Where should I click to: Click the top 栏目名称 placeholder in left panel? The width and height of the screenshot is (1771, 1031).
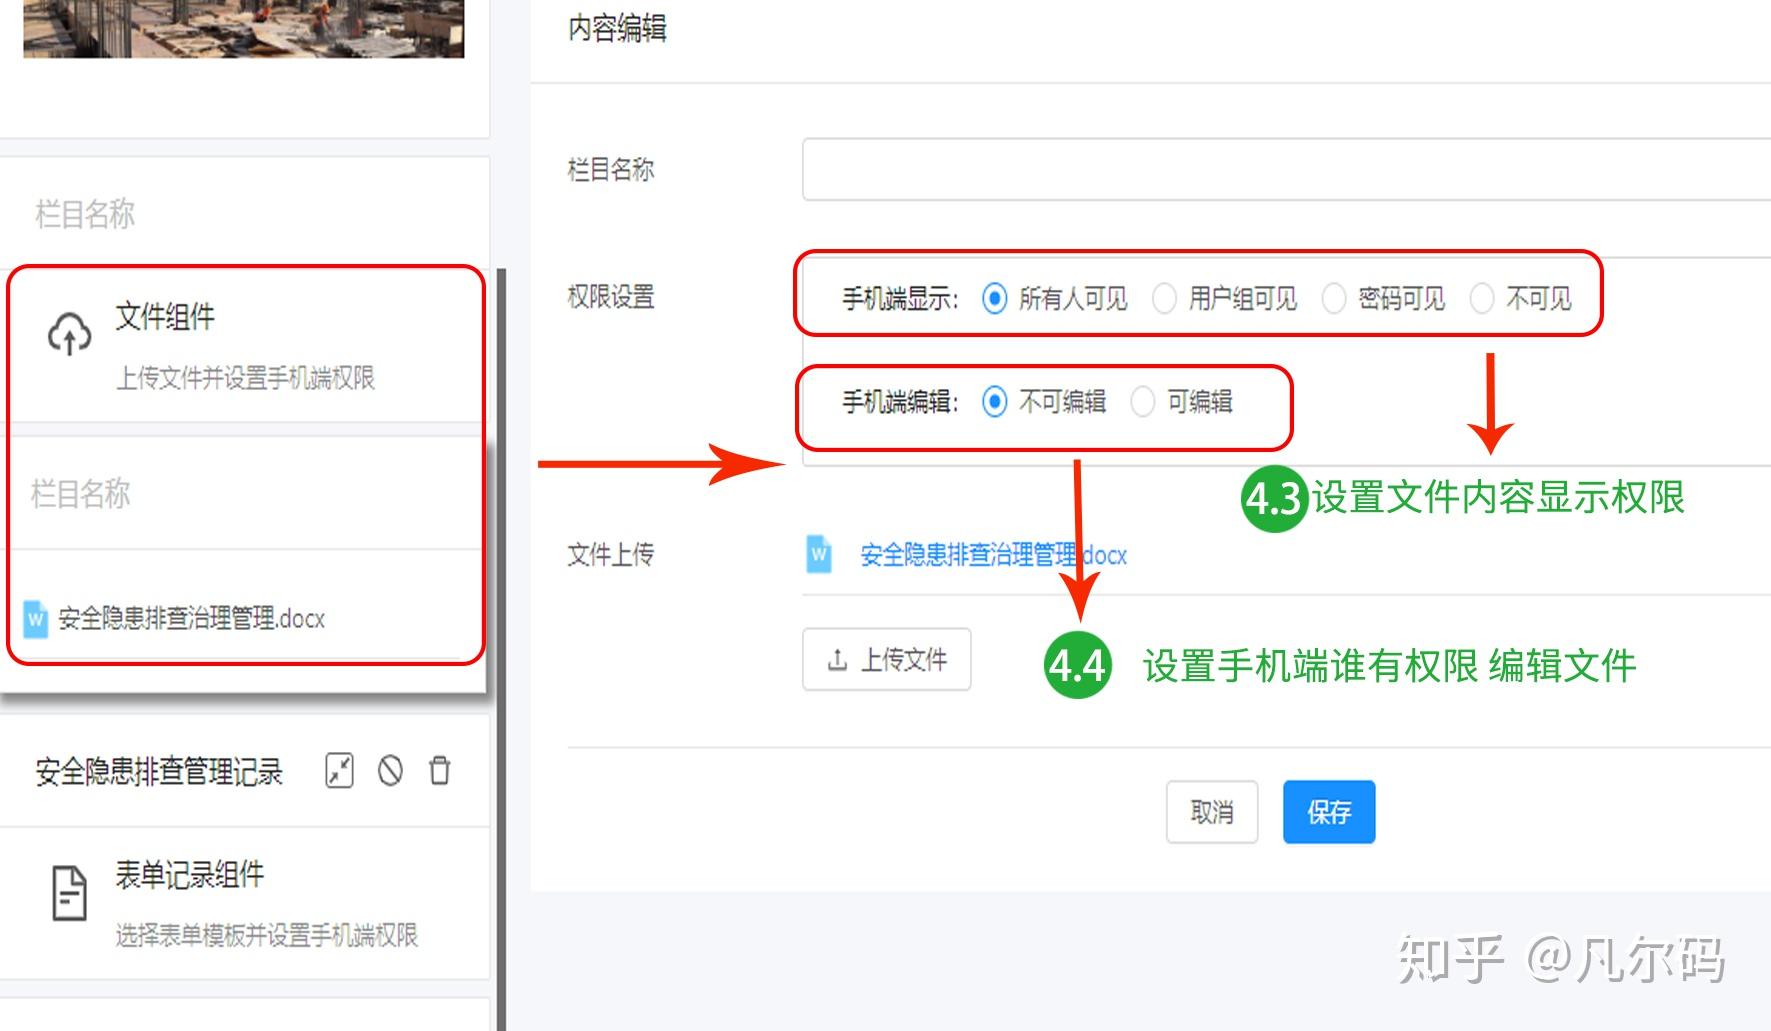pyautogui.click(x=85, y=214)
